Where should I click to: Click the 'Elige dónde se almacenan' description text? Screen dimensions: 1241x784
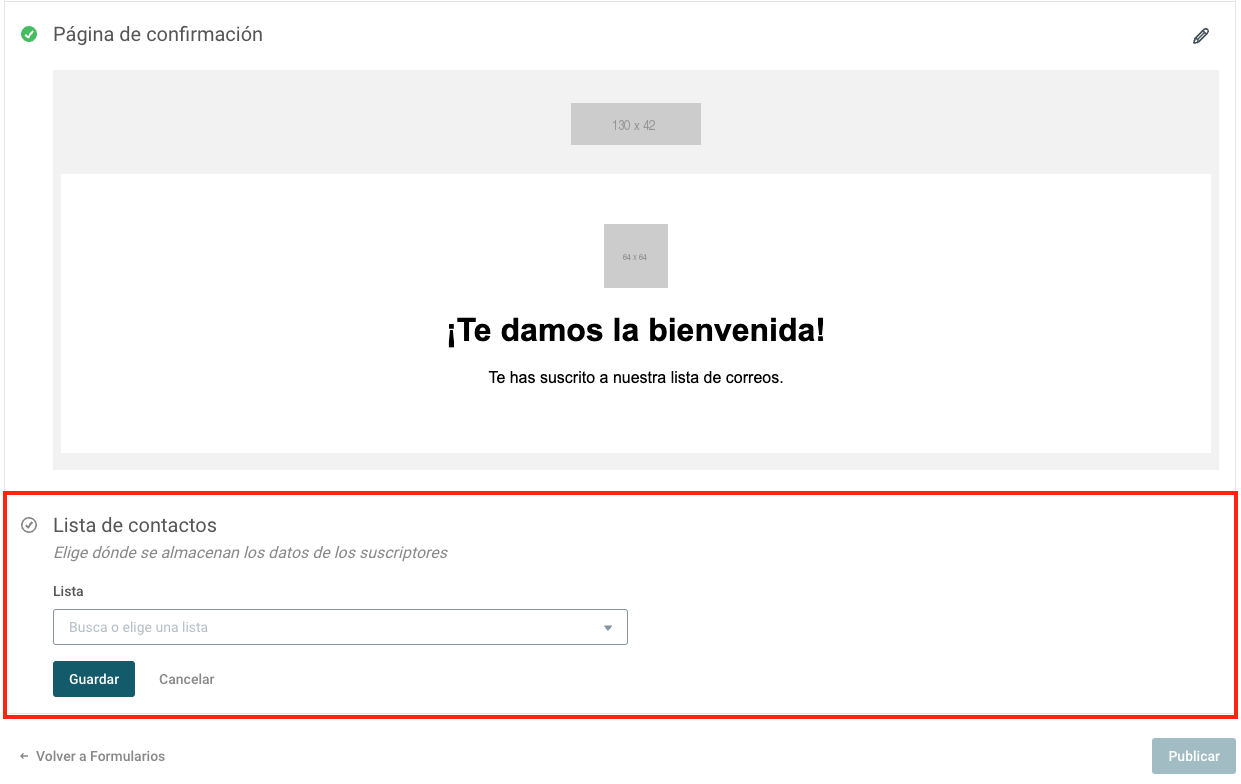[x=250, y=552]
